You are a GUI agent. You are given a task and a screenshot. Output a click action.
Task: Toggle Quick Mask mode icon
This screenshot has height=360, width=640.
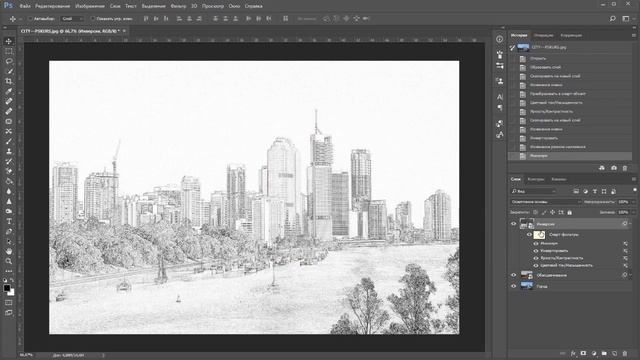pos(9,303)
